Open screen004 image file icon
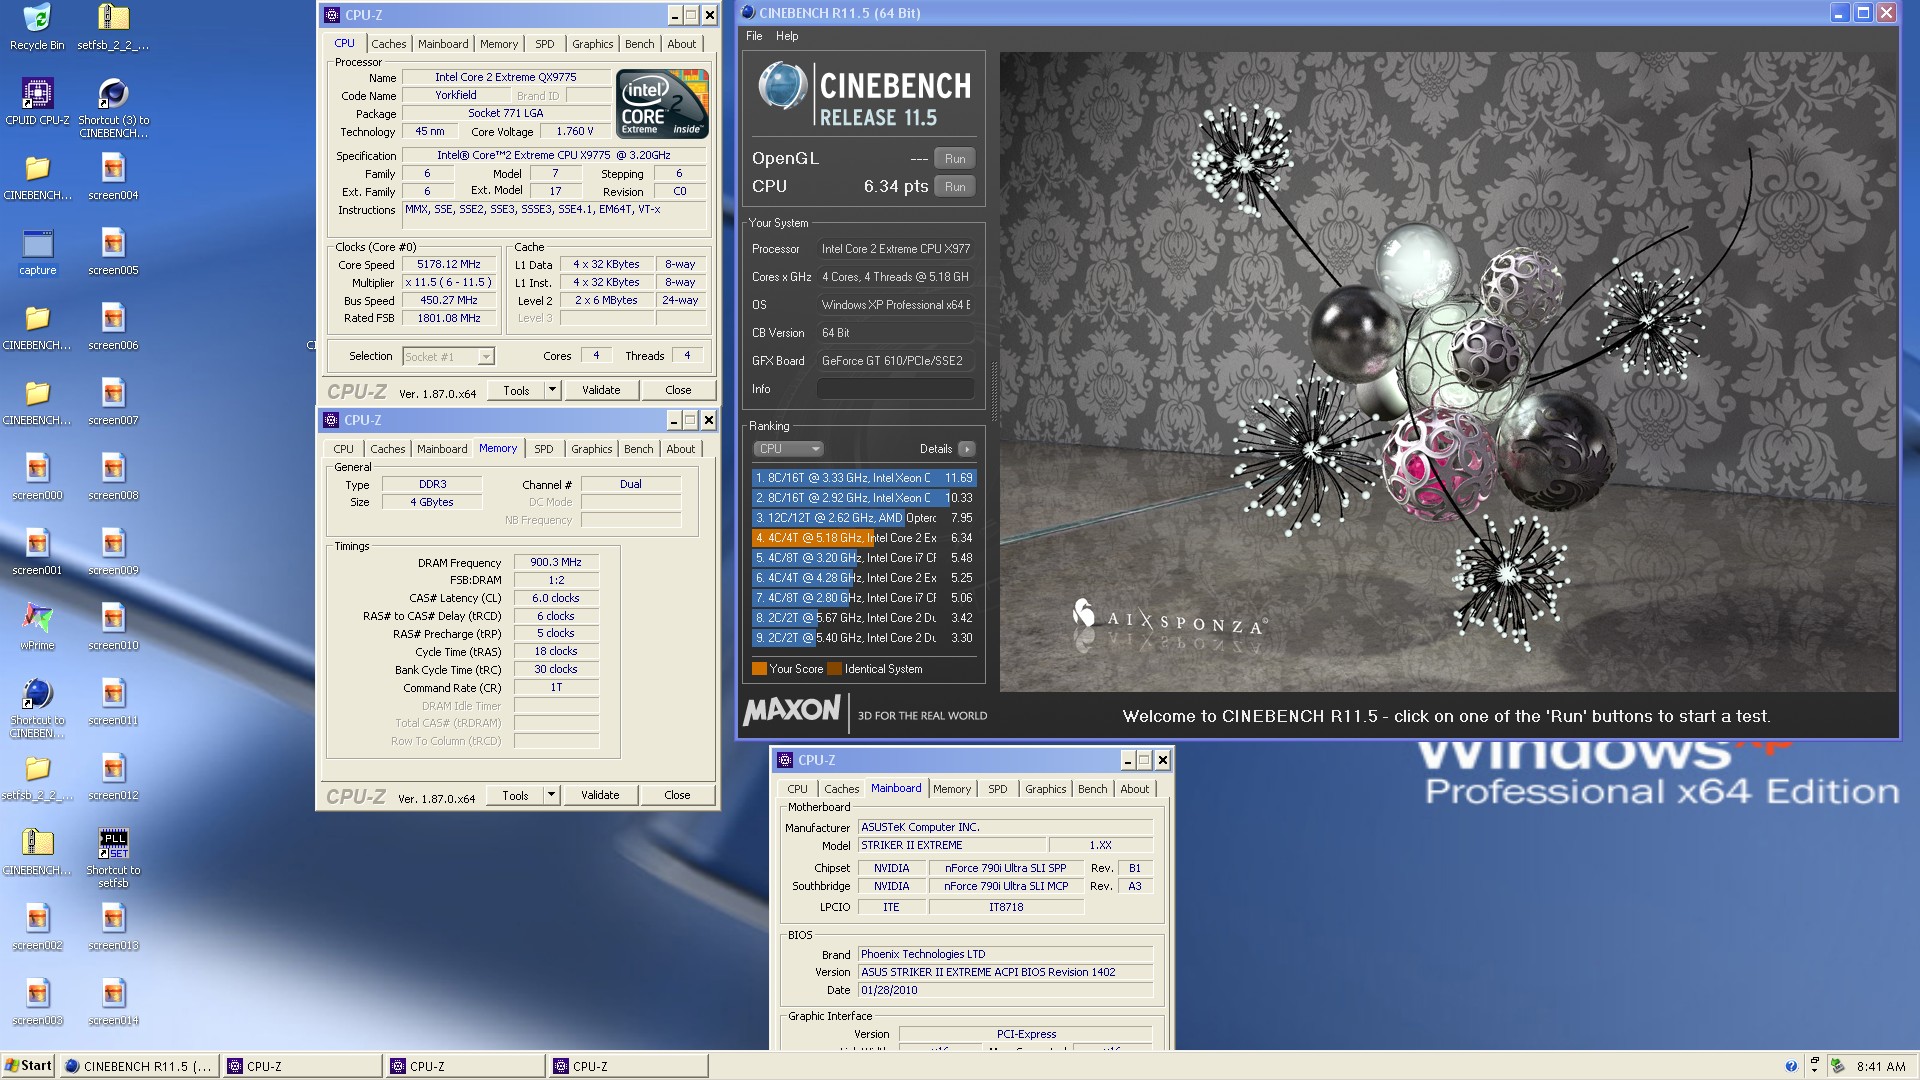The width and height of the screenshot is (1920, 1080). click(113, 177)
